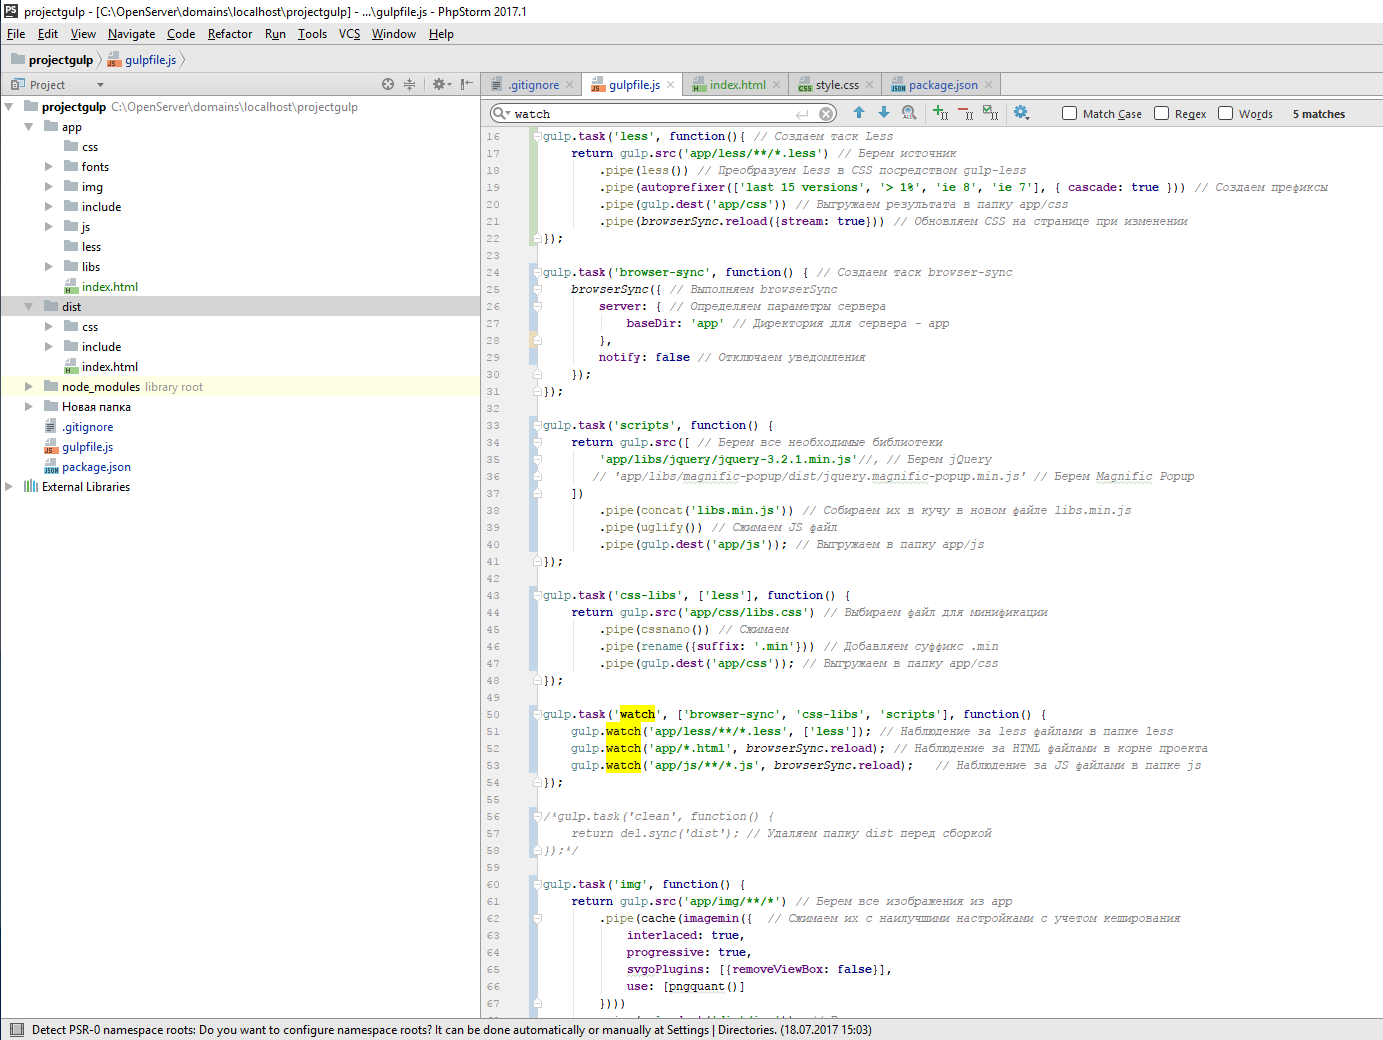This screenshot has width=1383, height=1040.
Task: Select index.html under app folder
Action: [x=110, y=287]
